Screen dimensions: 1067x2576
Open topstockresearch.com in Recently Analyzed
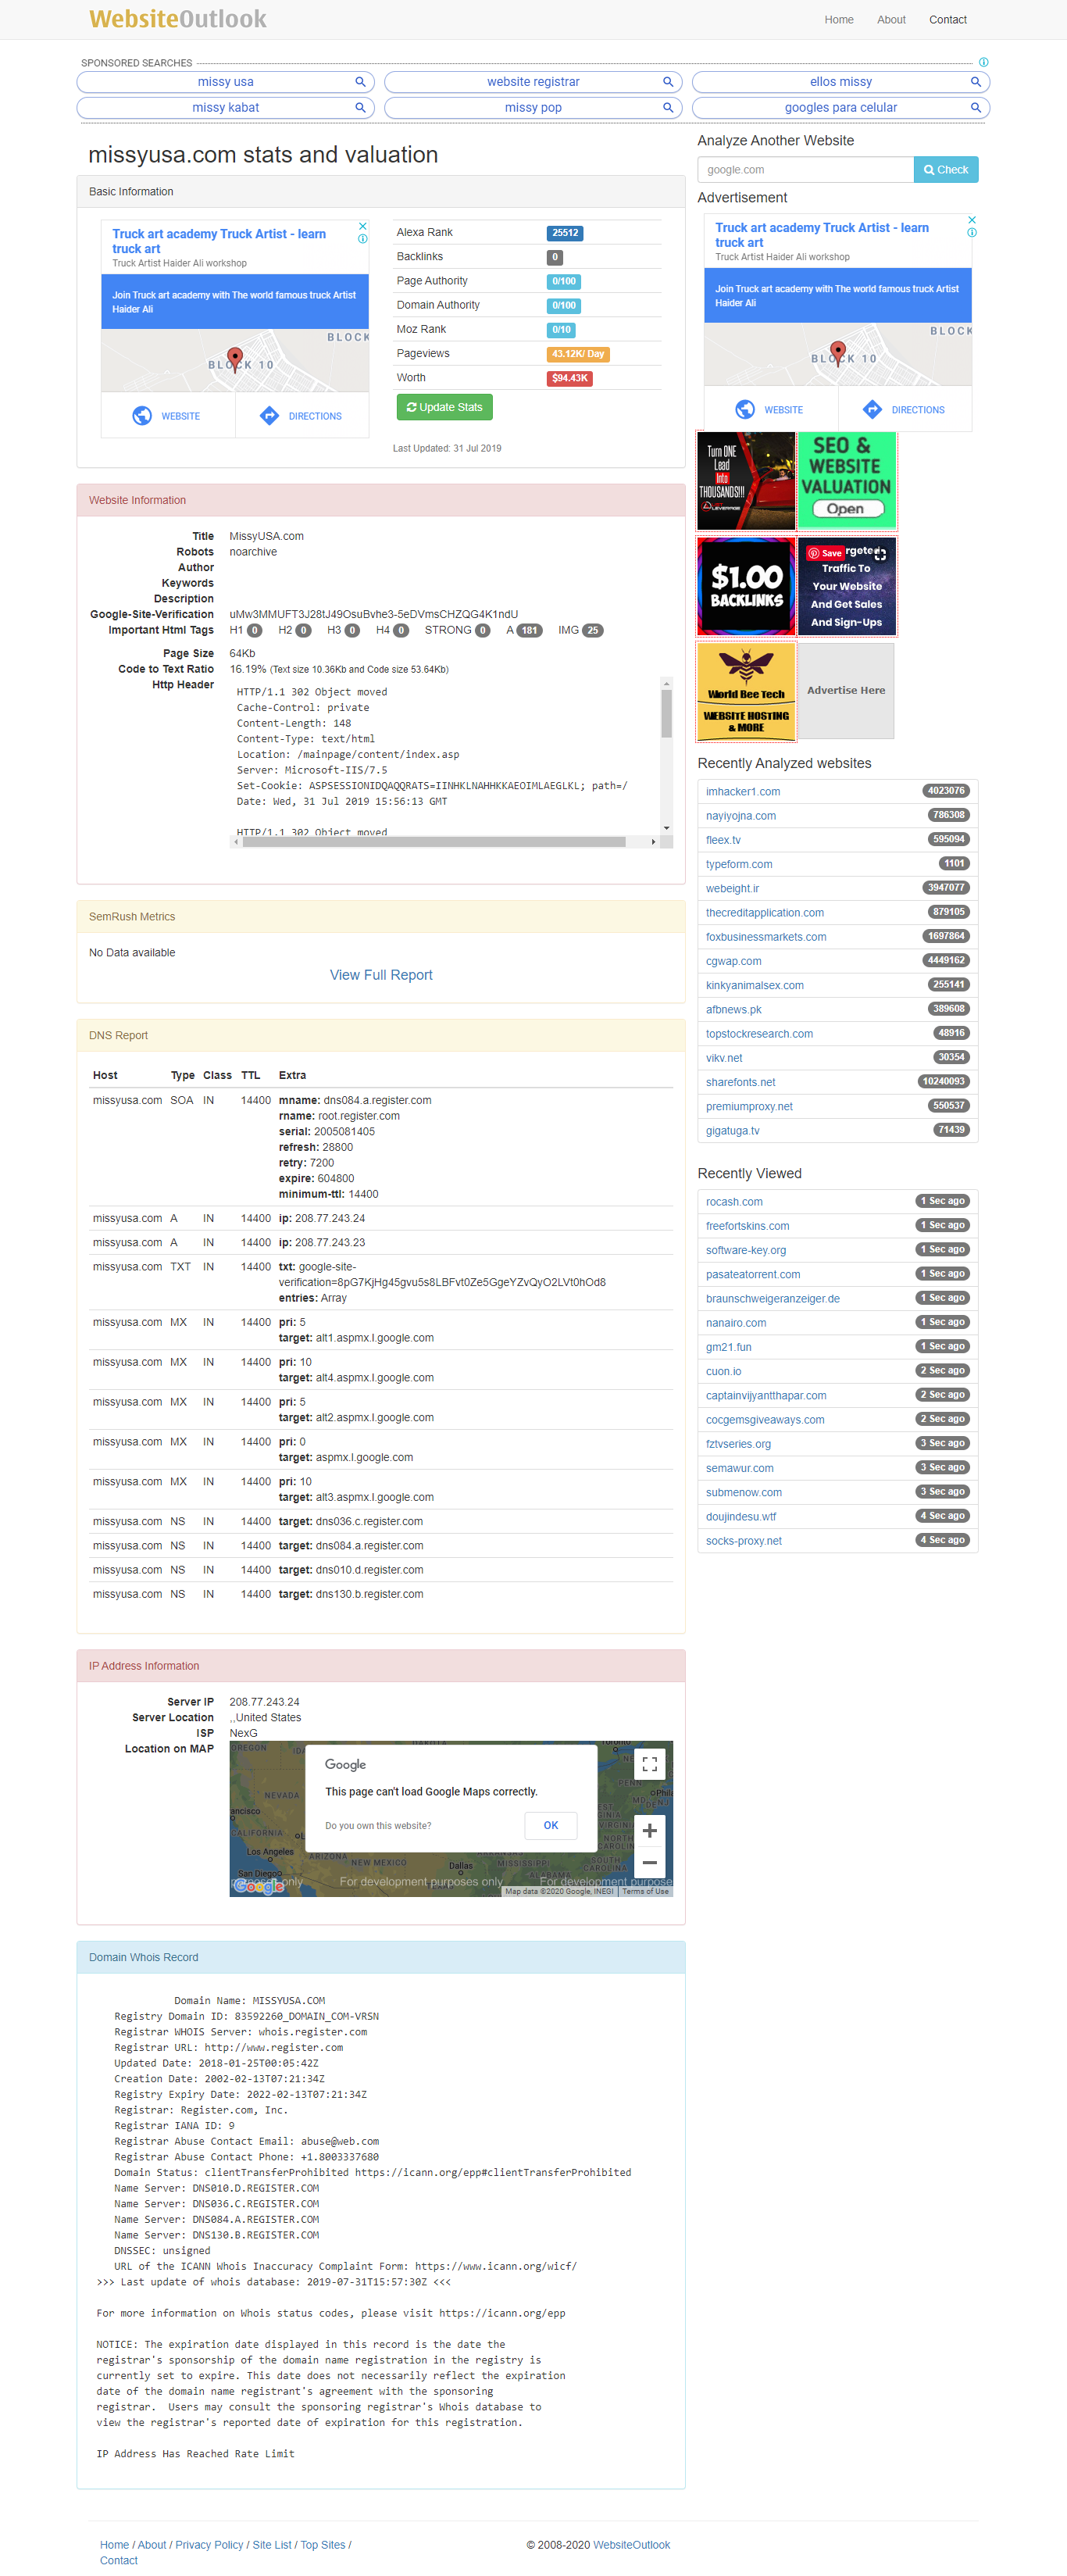pos(759,1035)
